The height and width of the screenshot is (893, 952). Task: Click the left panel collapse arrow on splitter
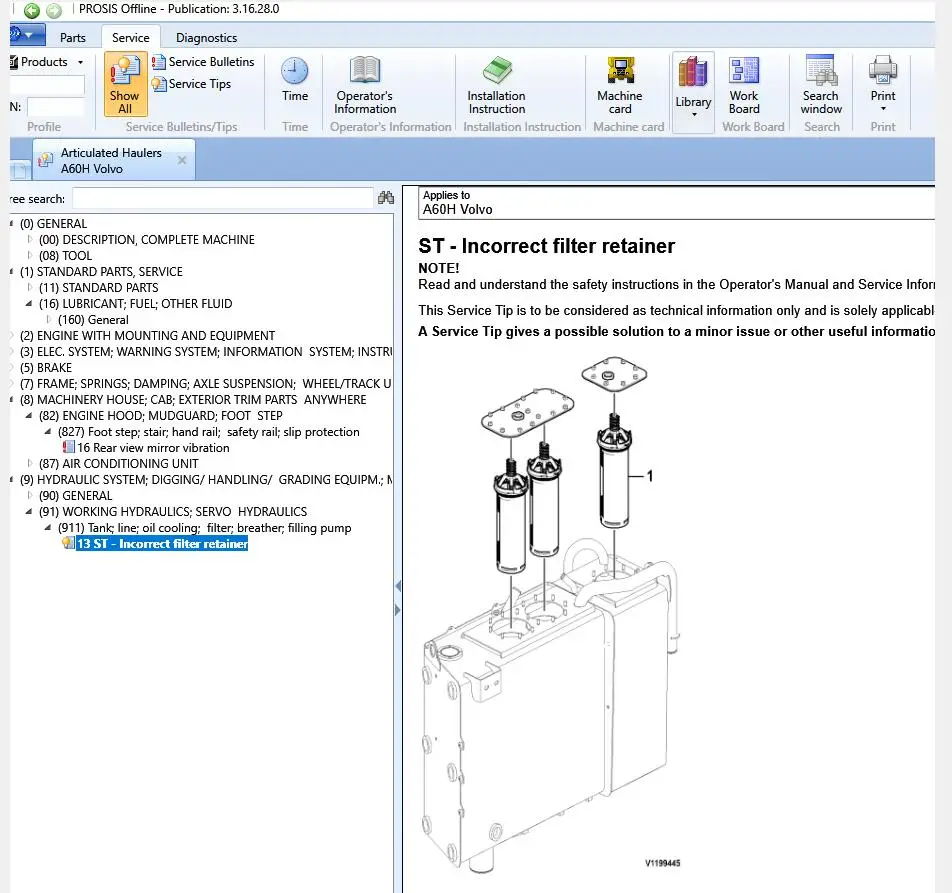398,586
